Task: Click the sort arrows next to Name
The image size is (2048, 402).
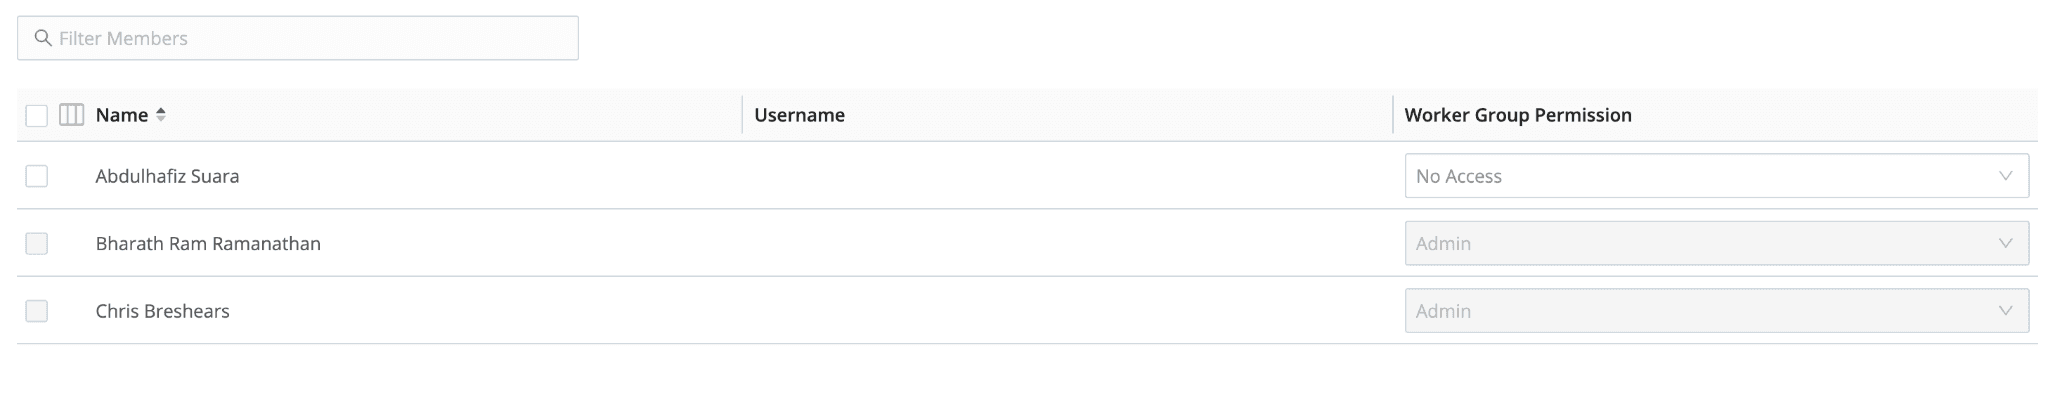Action: [x=161, y=115]
